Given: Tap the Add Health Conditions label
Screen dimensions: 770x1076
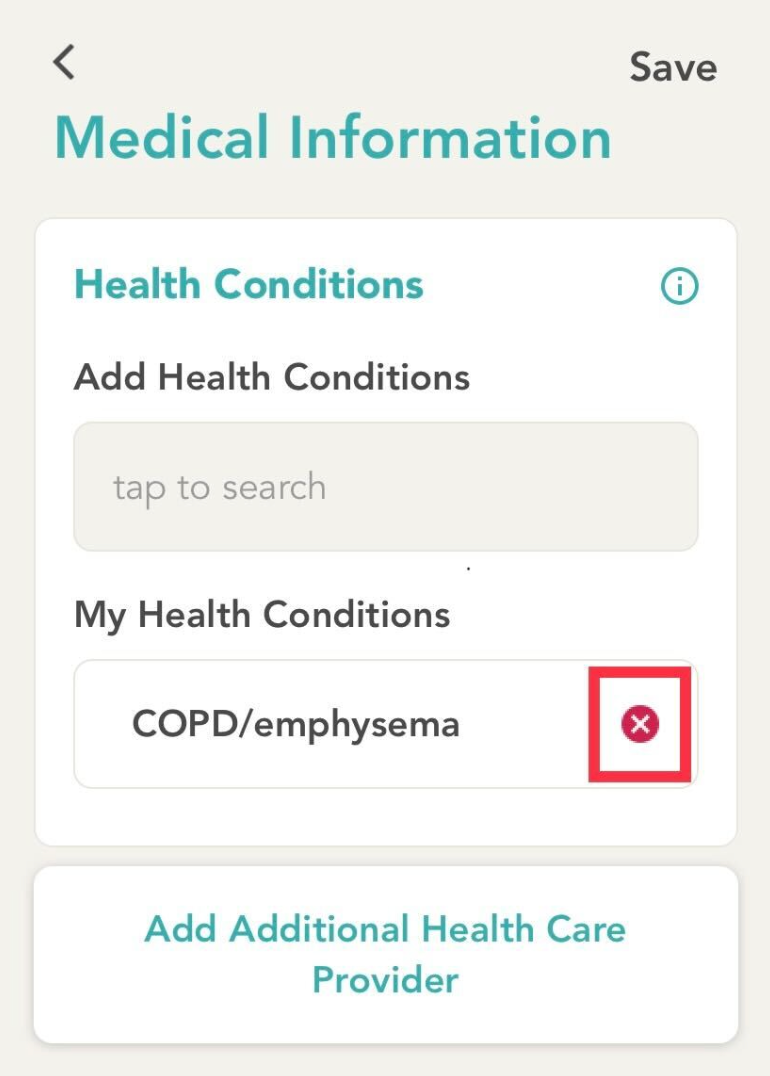Looking at the screenshot, I should click(272, 377).
